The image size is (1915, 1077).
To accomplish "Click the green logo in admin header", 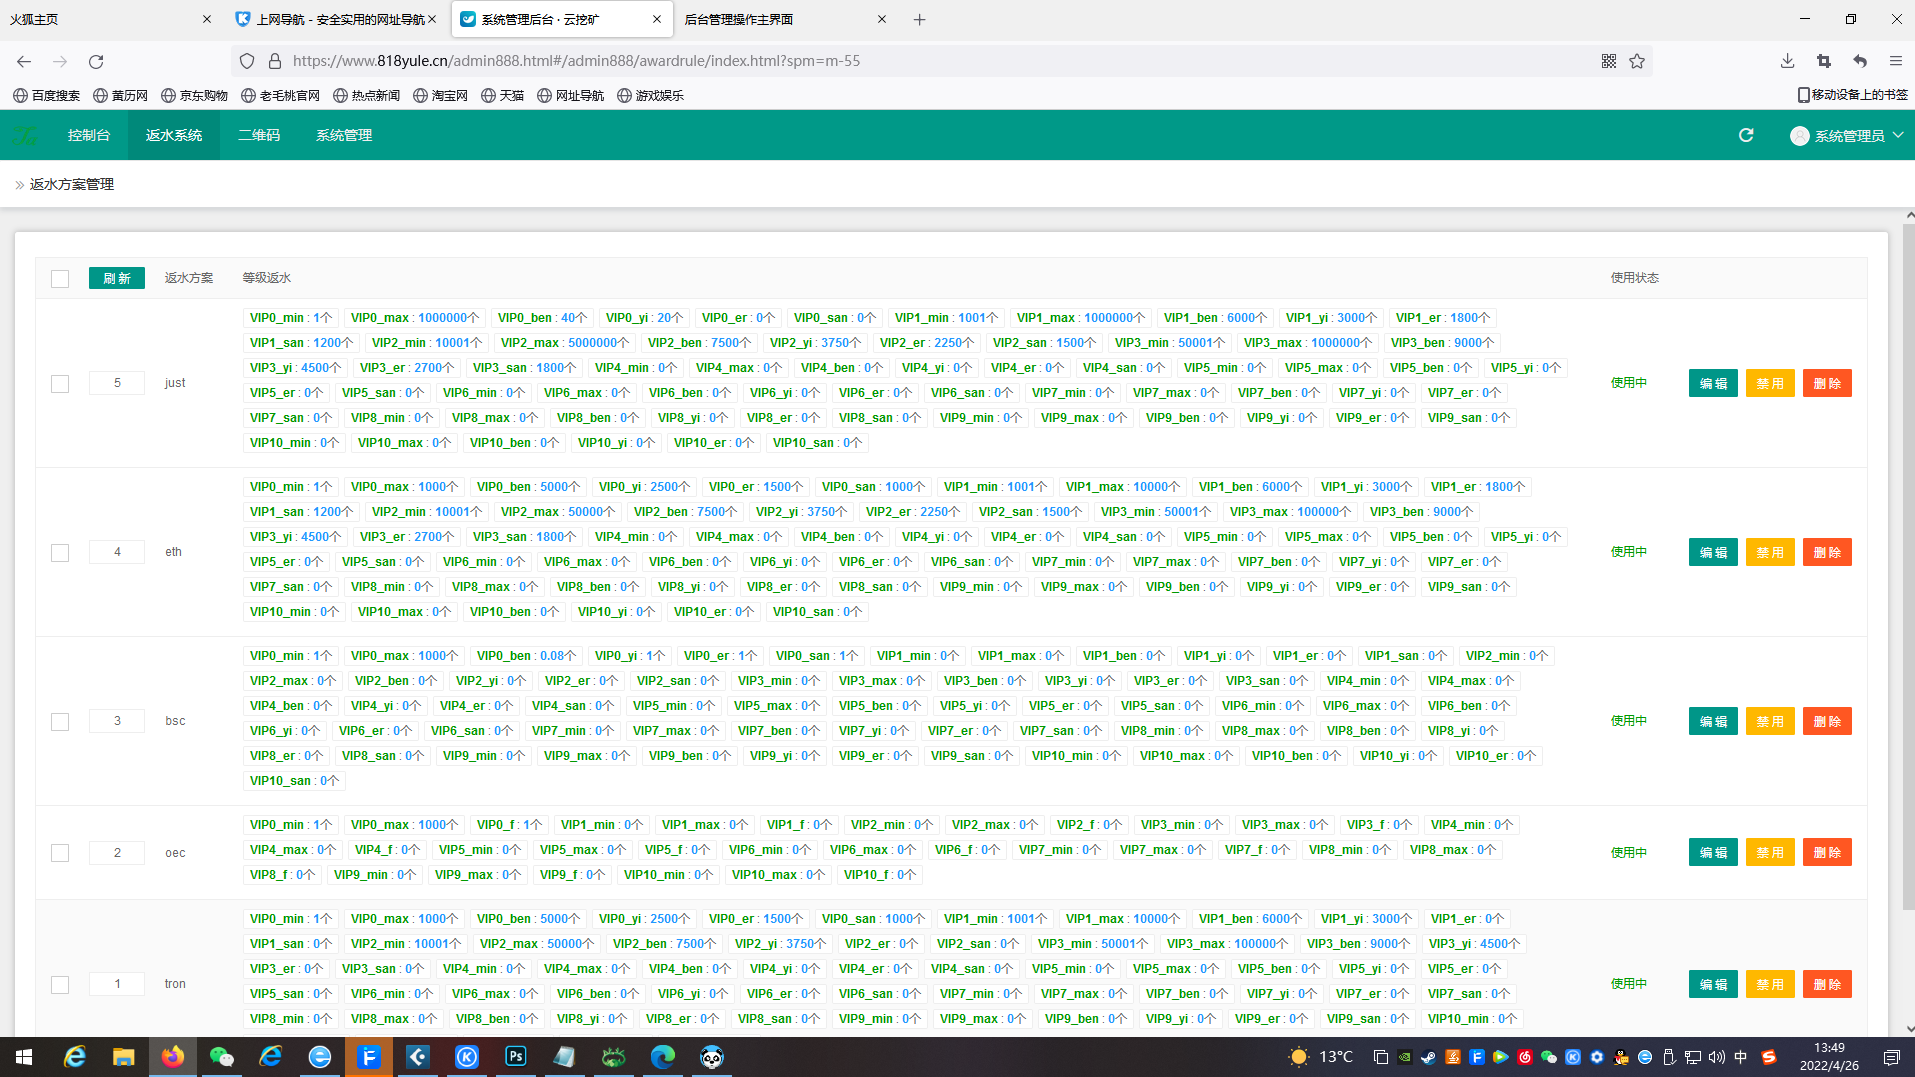I will pyautogui.click(x=25, y=135).
